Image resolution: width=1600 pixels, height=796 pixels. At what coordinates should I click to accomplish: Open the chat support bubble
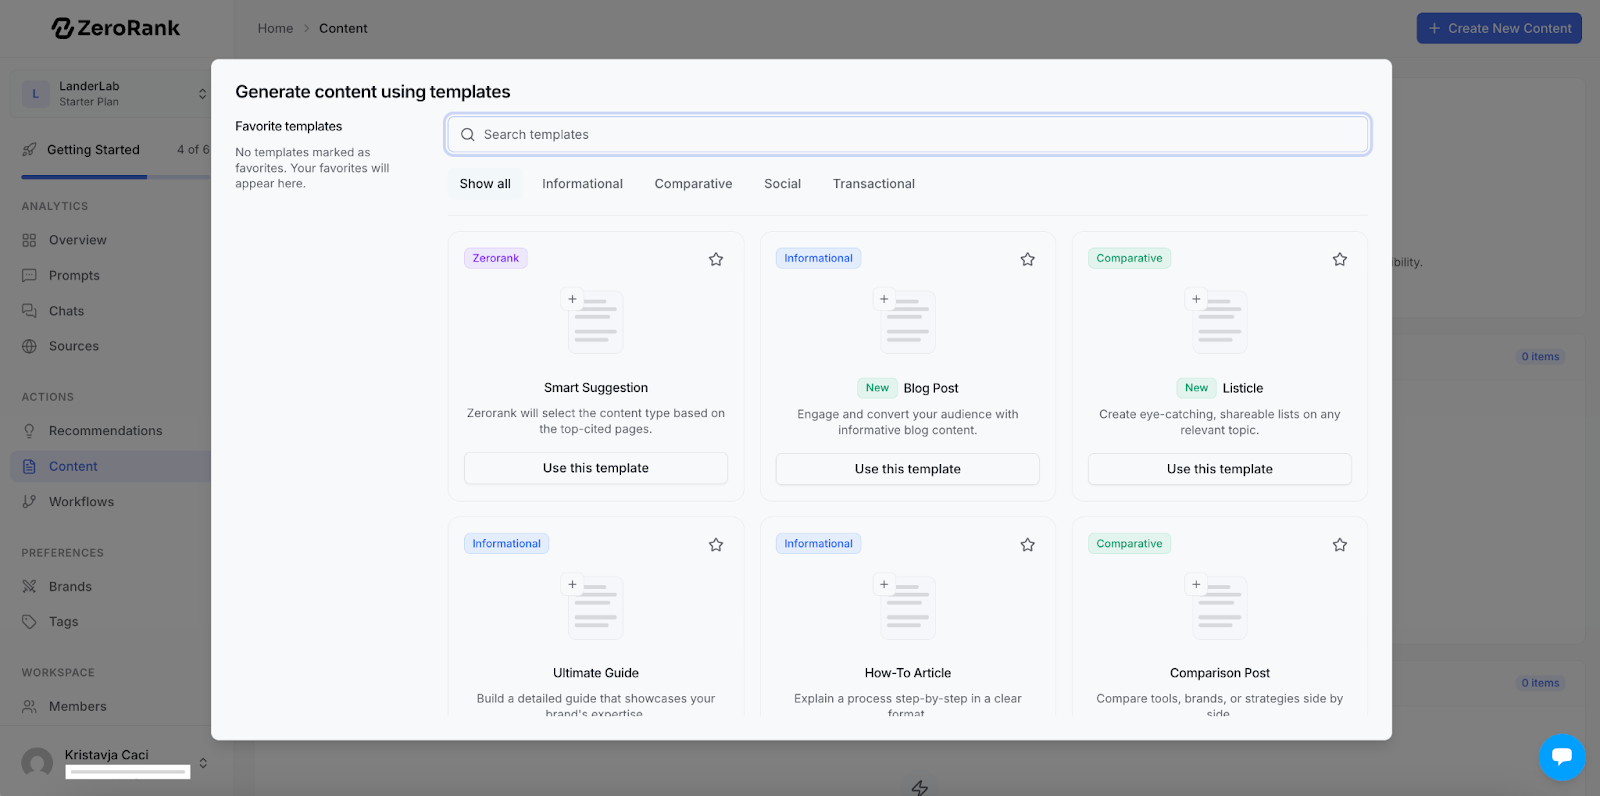tap(1562, 757)
